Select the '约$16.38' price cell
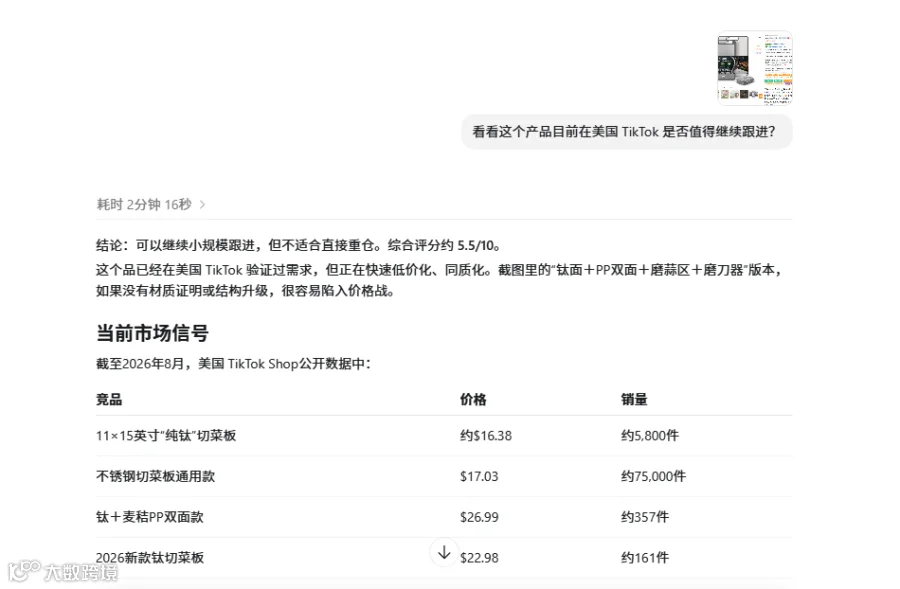The width and height of the screenshot is (900, 589). pyautogui.click(x=486, y=435)
